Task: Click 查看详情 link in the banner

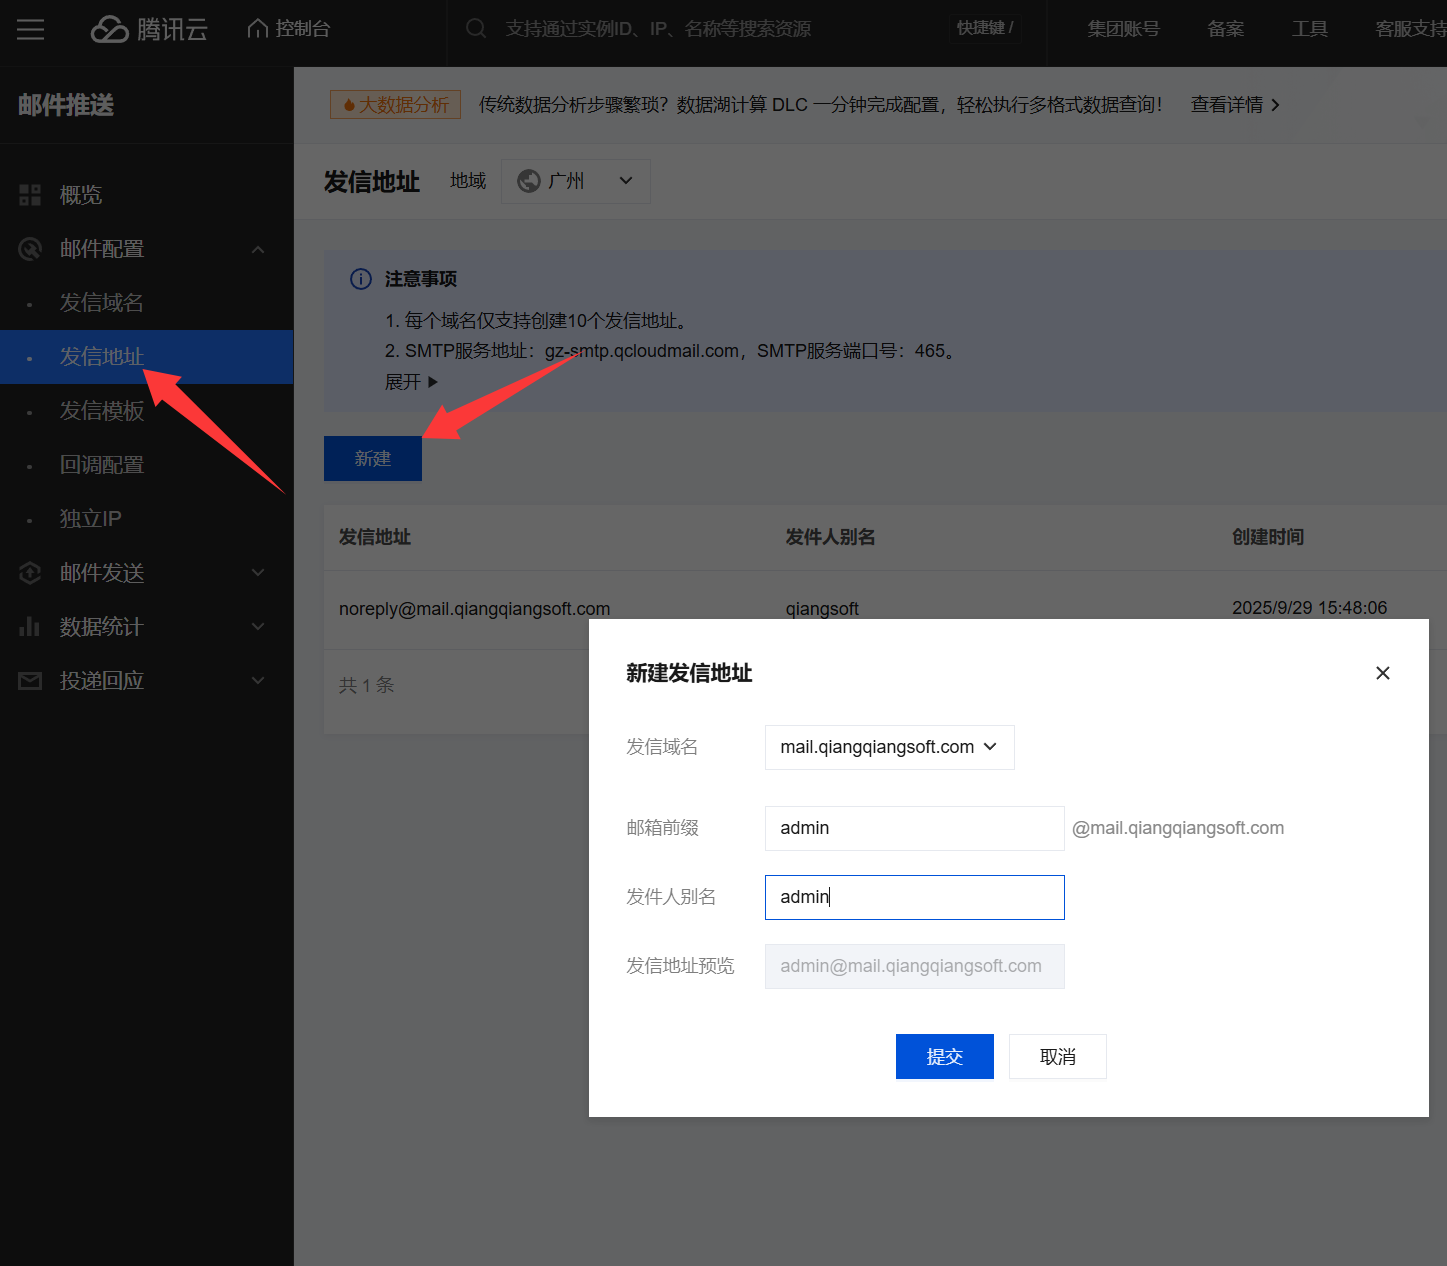Action: [1235, 105]
